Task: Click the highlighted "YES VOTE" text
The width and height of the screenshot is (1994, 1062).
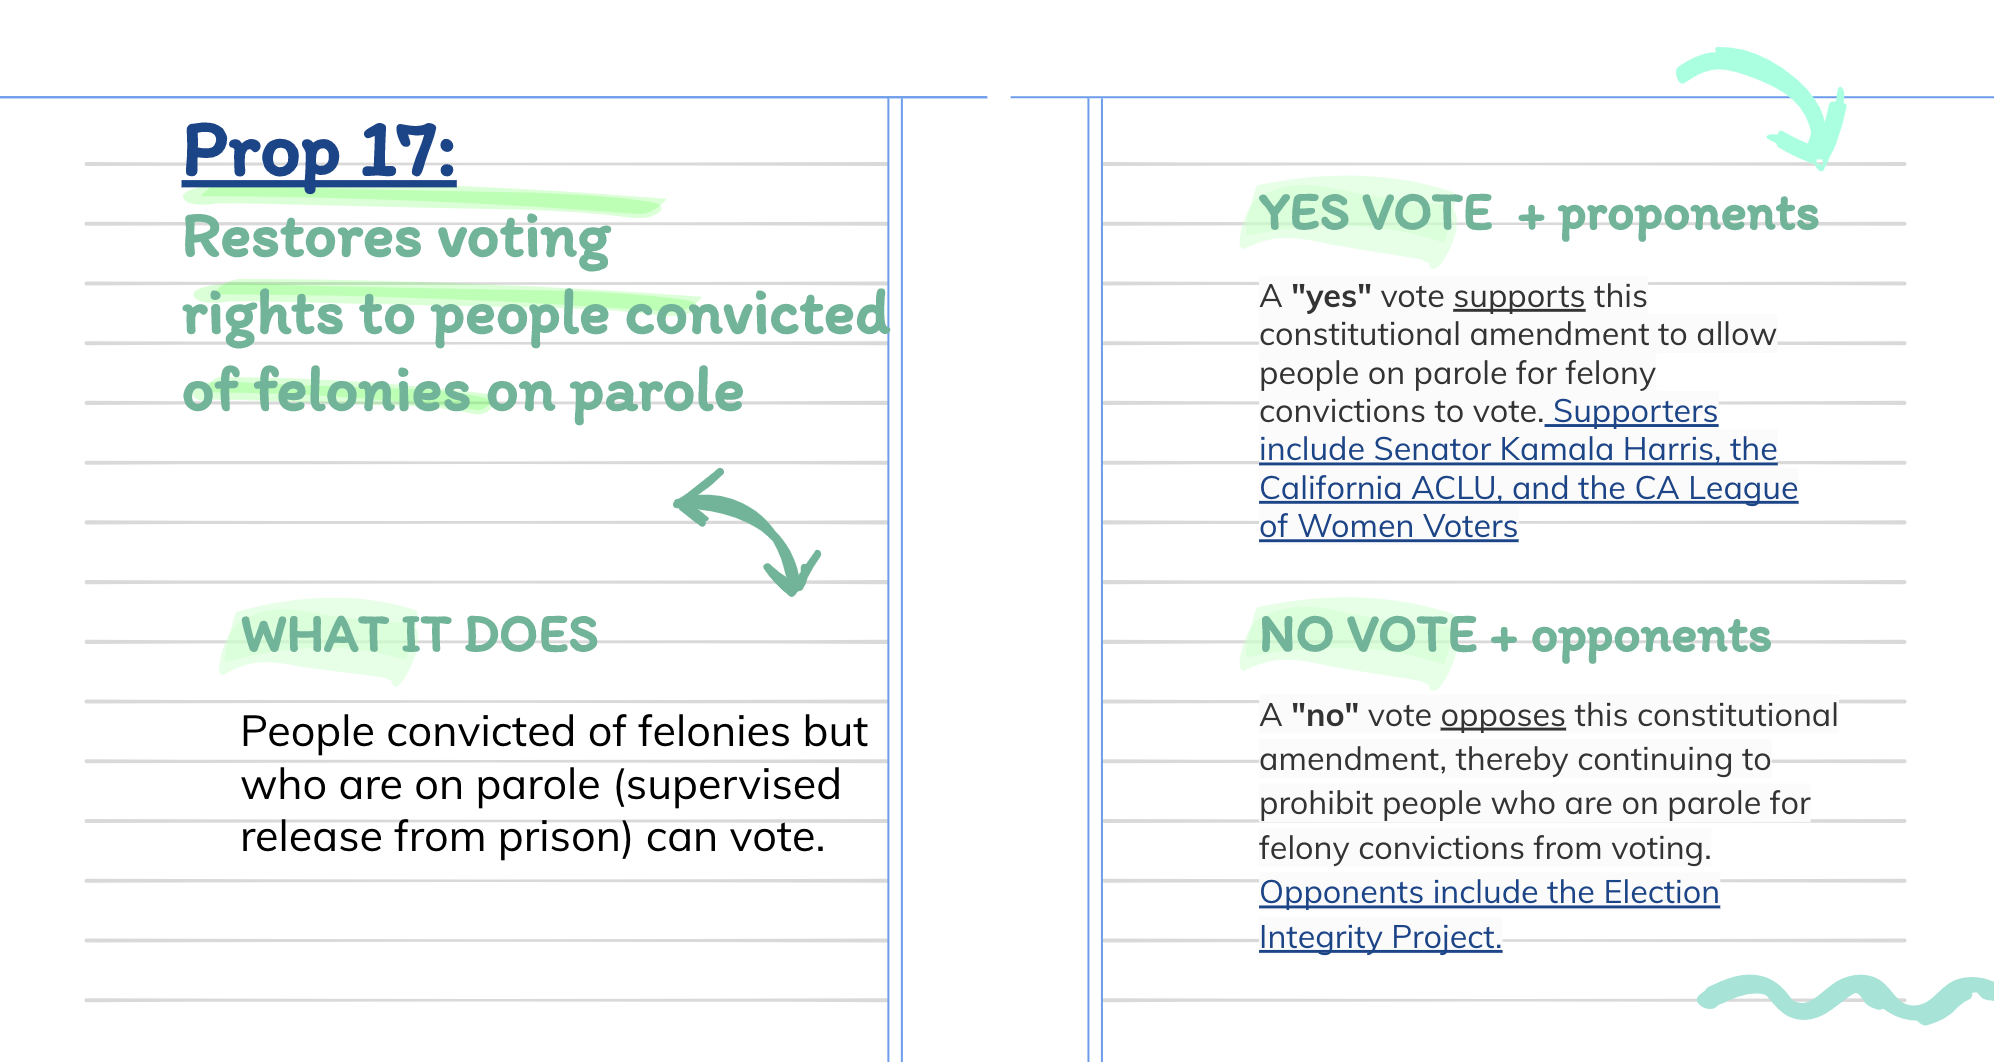Action: click(1375, 214)
